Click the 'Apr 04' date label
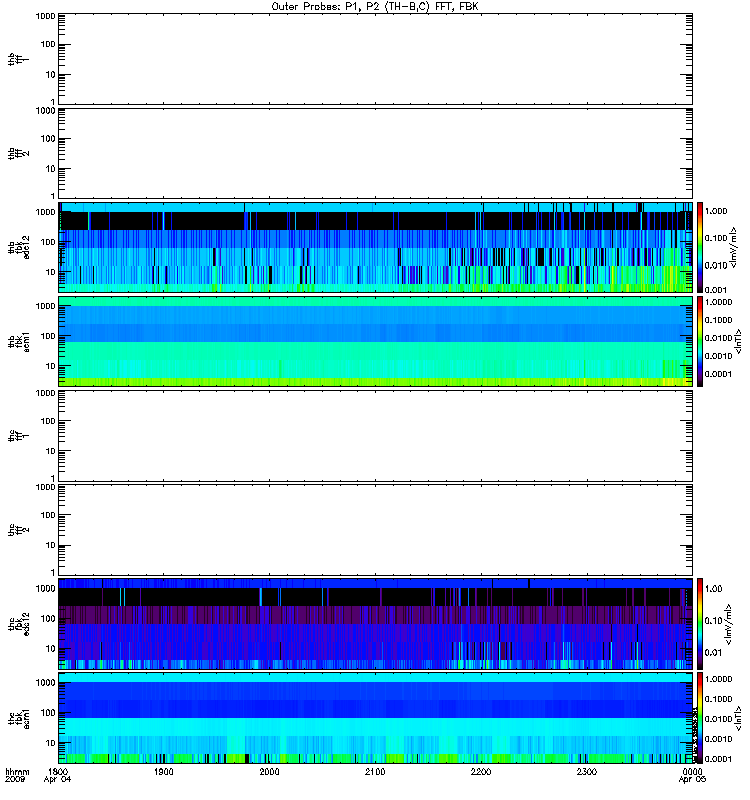Screen dimensions: 750x800 pyautogui.click(x=58, y=780)
